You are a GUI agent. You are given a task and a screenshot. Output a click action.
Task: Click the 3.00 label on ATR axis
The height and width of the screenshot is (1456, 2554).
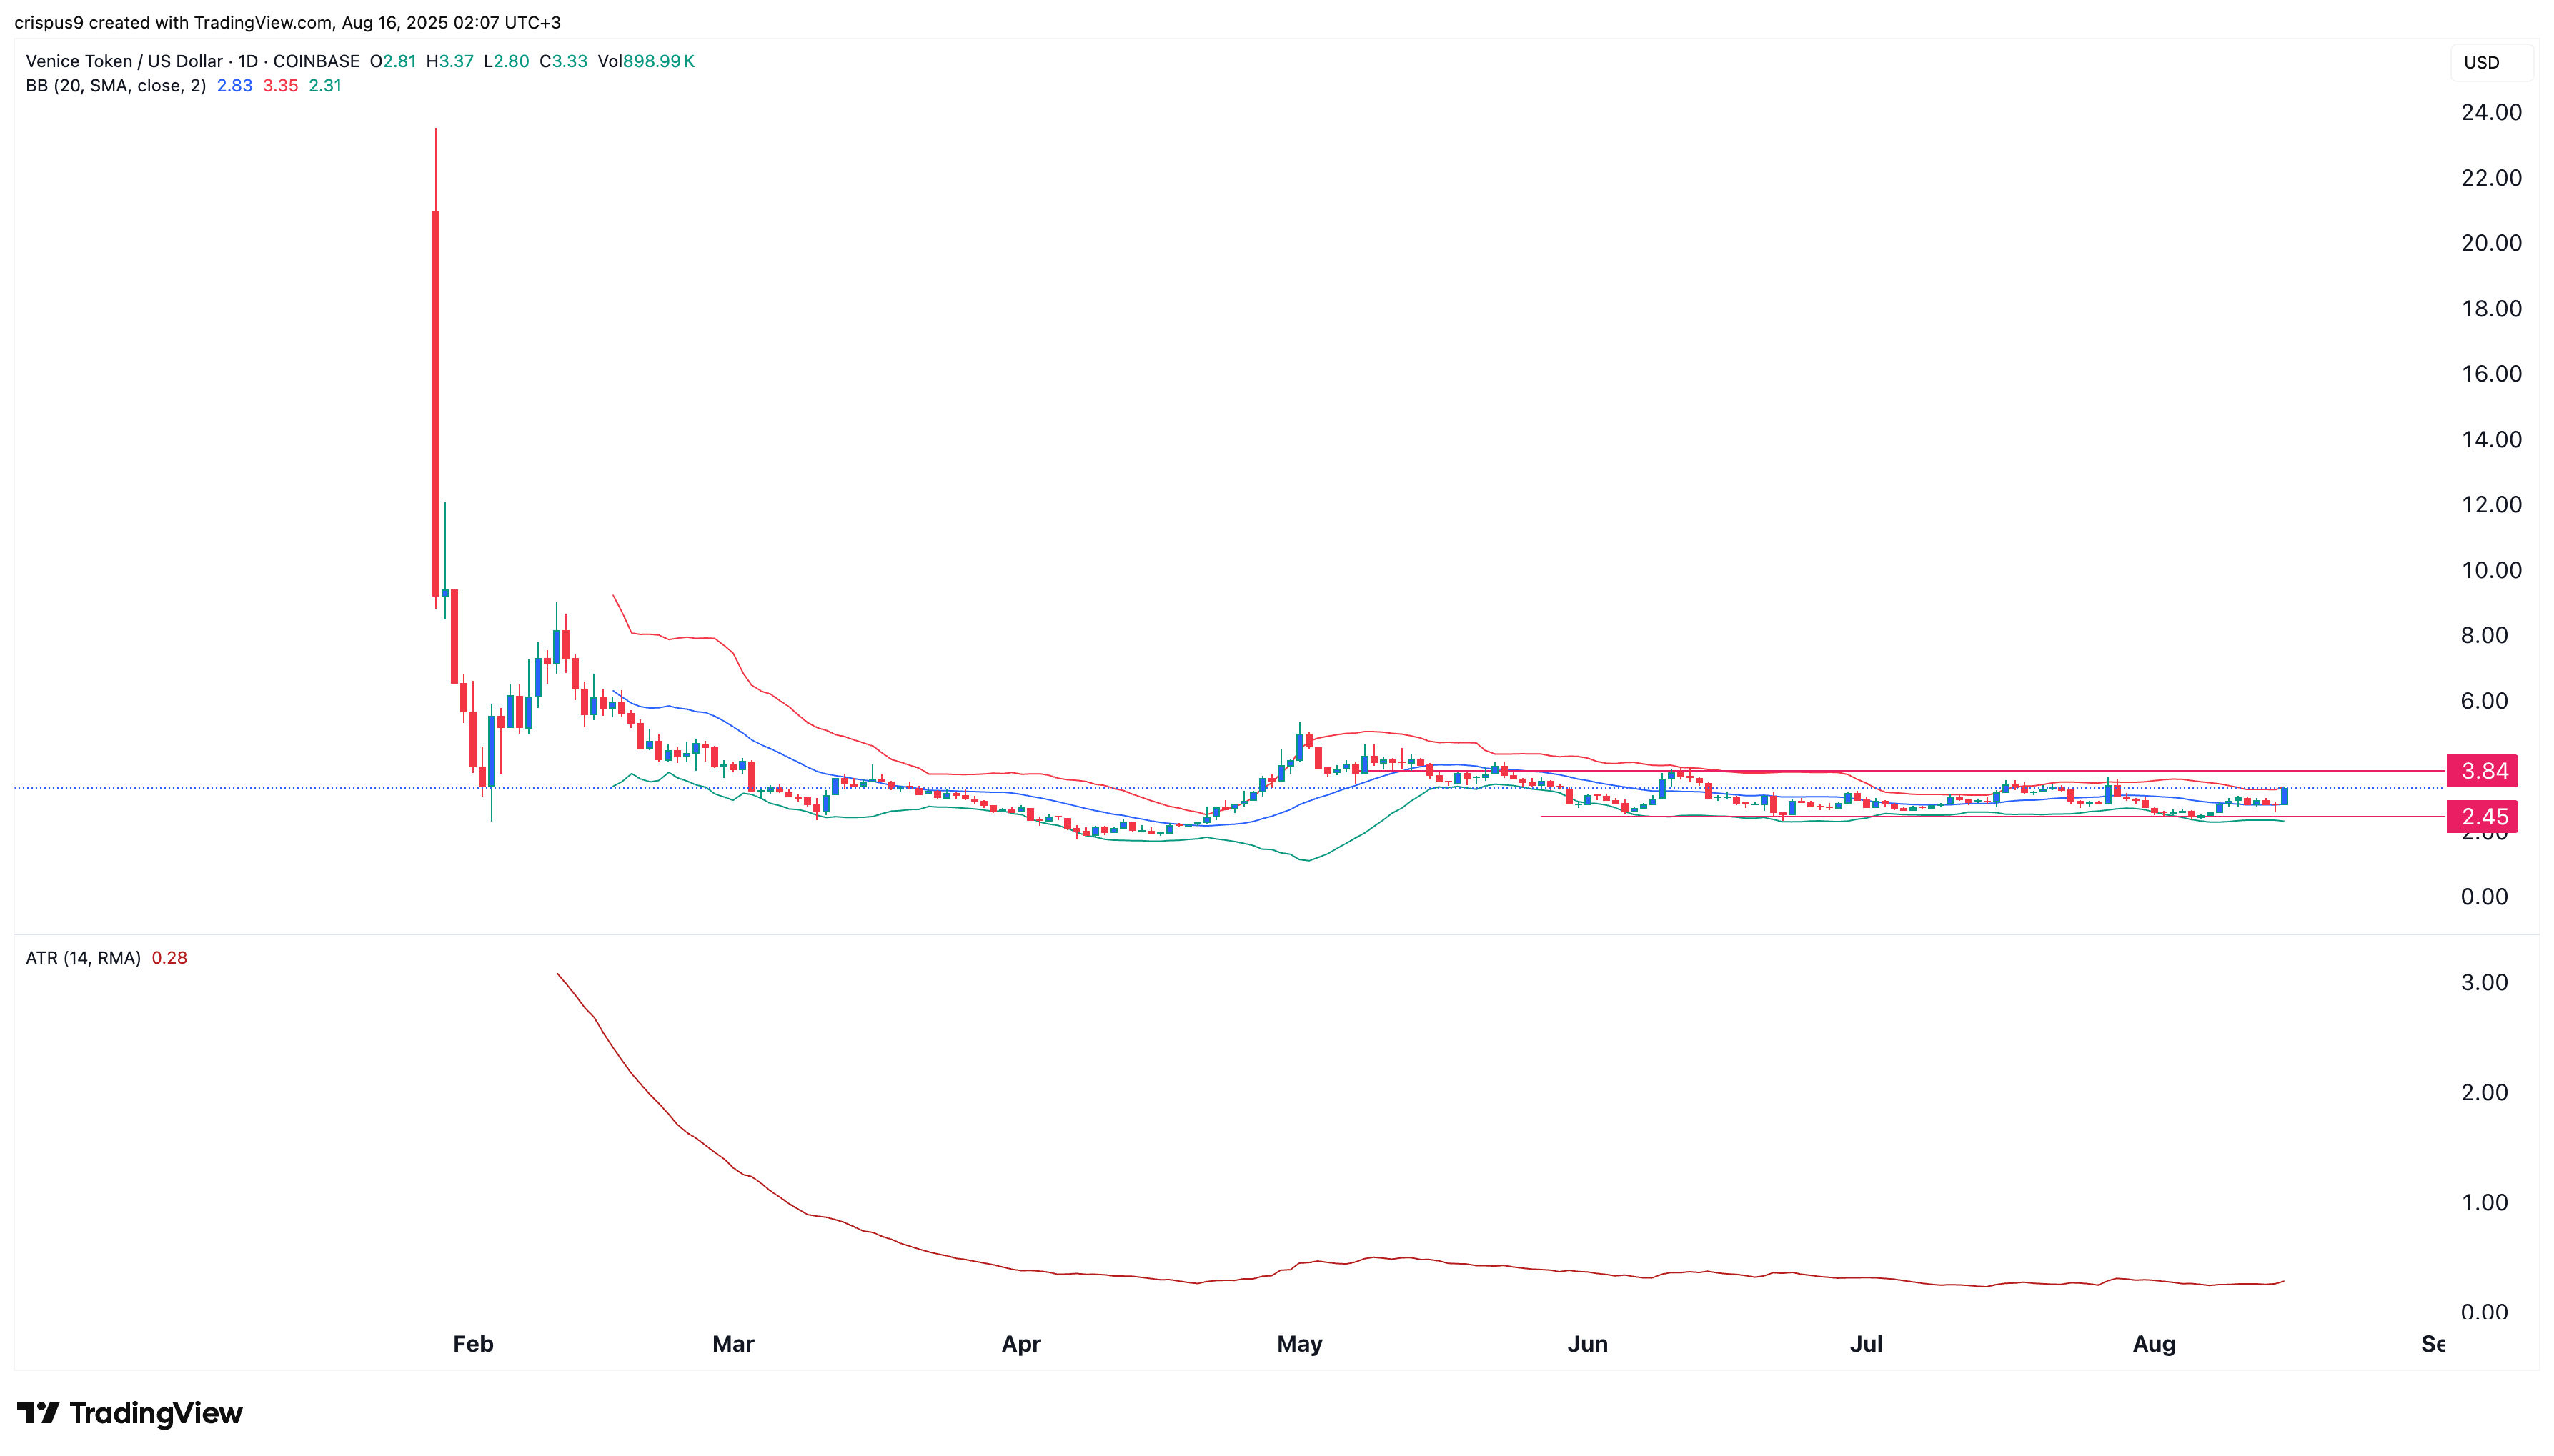coord(2484,982)
